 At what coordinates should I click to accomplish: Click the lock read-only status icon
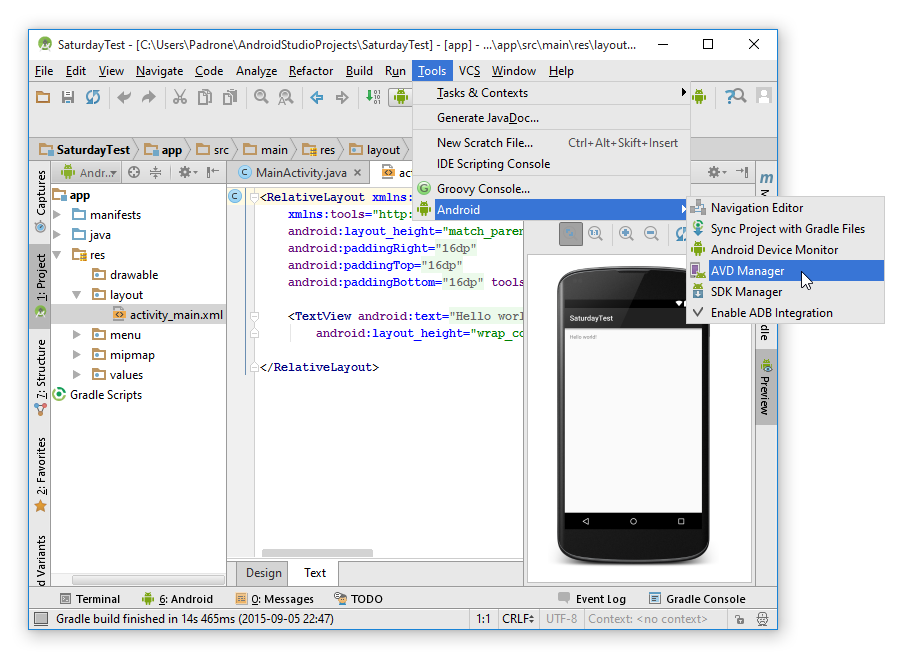(x=739, y=619)
